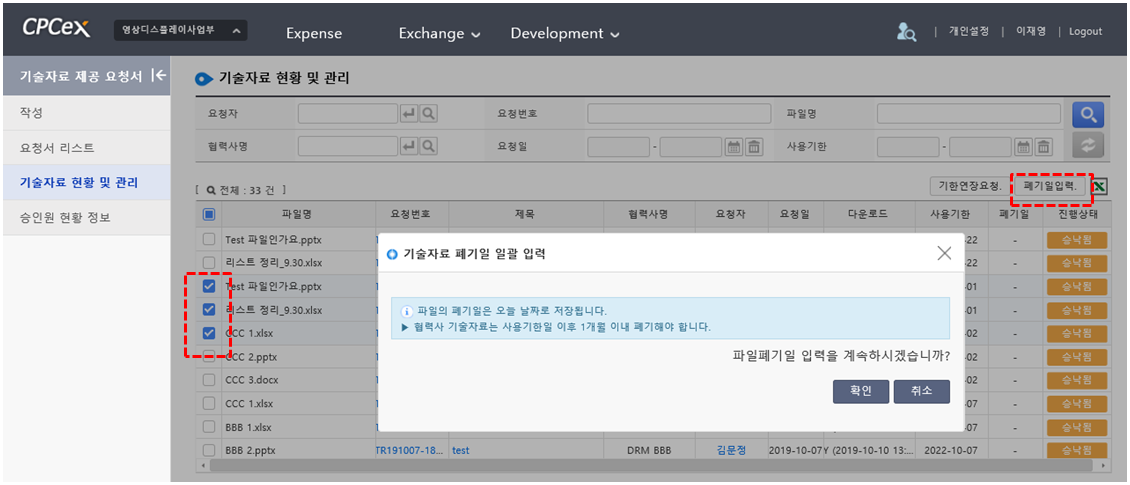The height and width of the screenshot is (485, 1130).
Task: Clear 사용기한 dates with trash icon
Action: coord(1044,147)
